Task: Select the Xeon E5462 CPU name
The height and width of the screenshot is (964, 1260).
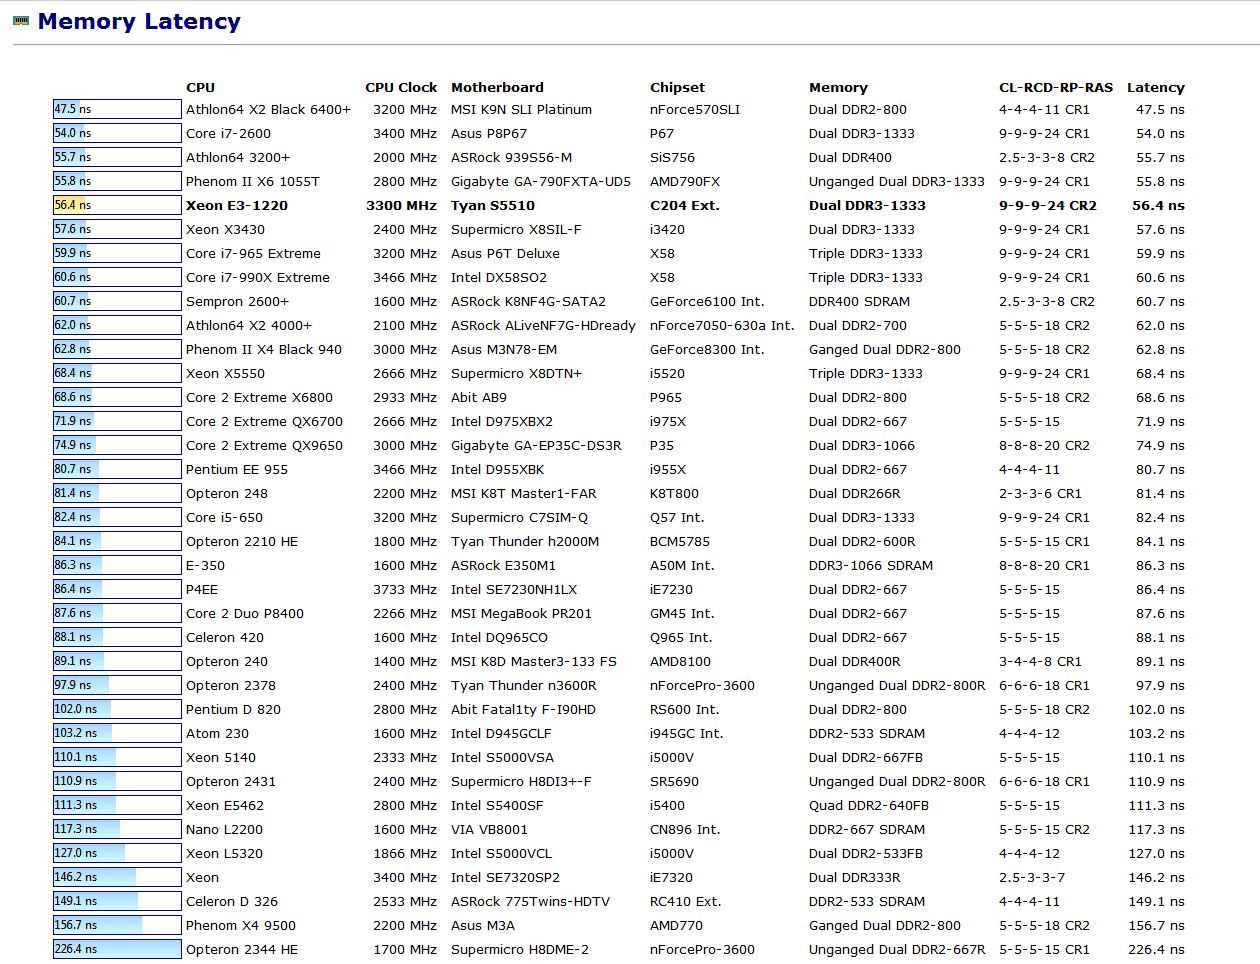Action: [x=225, y=805]
